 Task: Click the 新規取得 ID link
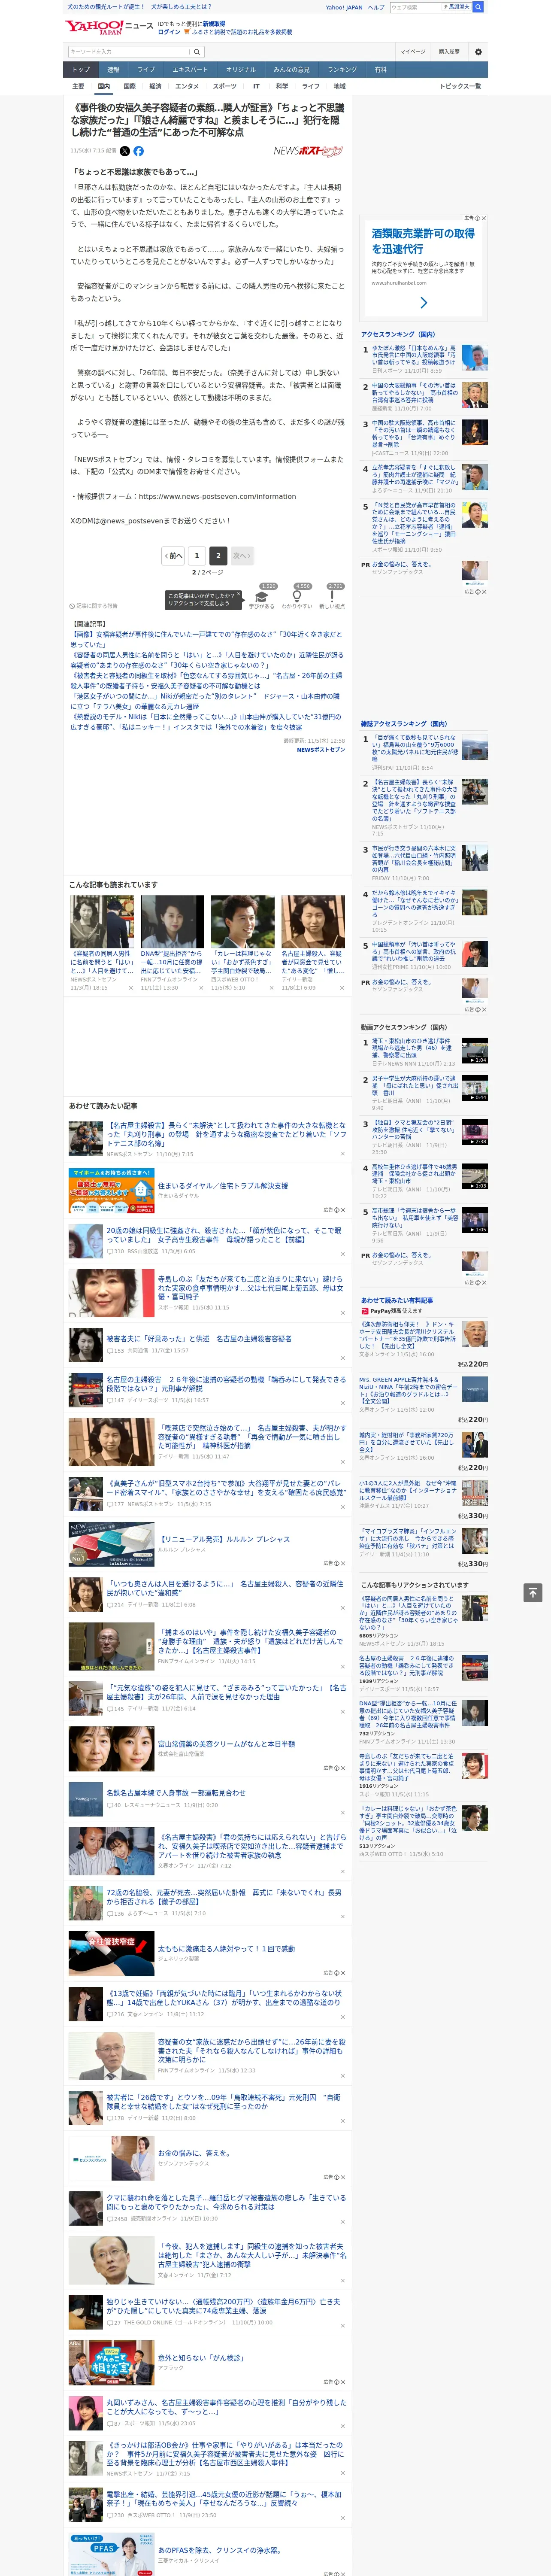pos(214,23)
